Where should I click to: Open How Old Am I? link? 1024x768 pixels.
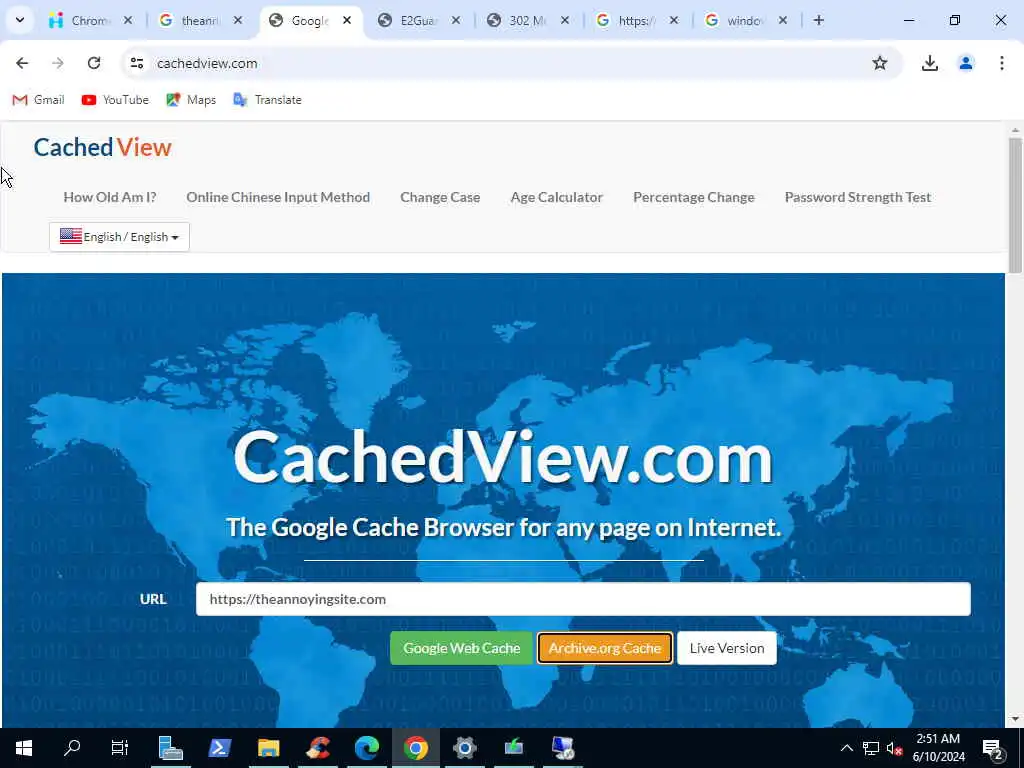coord(110,197)
